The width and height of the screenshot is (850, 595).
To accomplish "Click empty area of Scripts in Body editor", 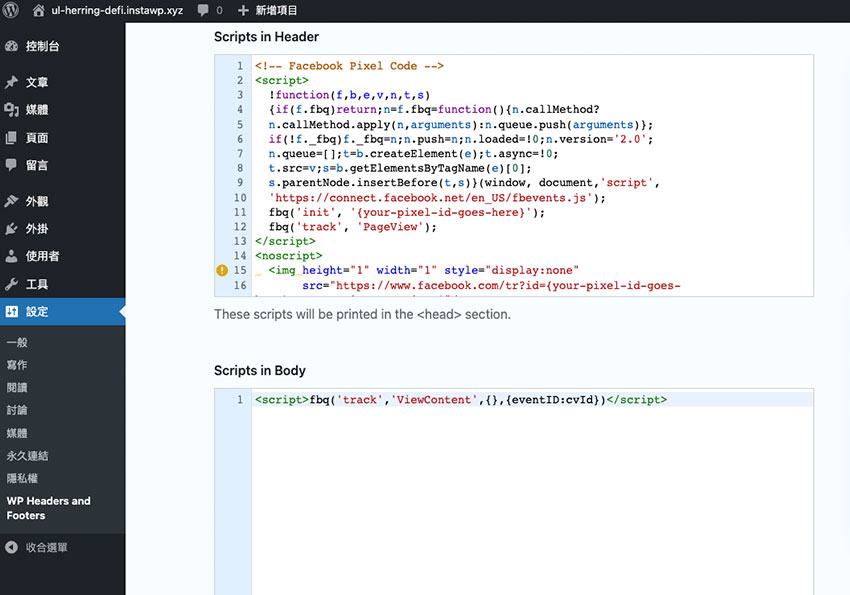I will (x=531, y=499).
